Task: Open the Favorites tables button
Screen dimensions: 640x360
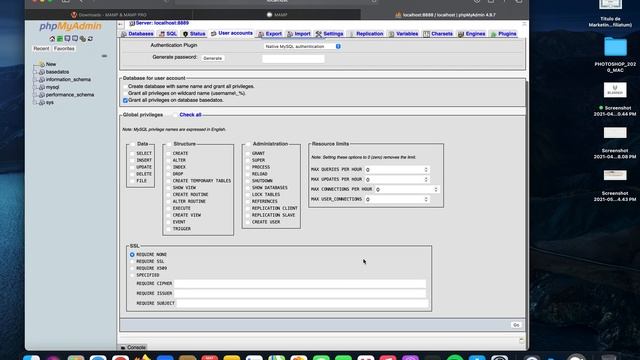Action: [64, 49]
